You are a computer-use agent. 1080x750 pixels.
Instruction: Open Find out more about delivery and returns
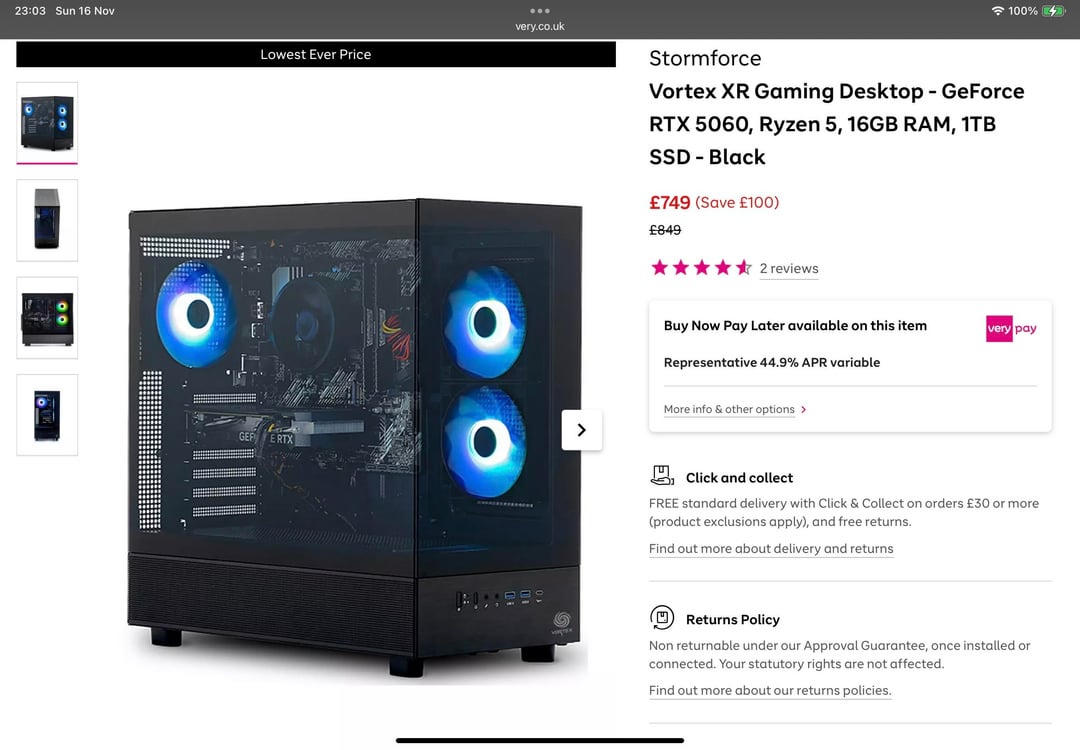[771, 549]
